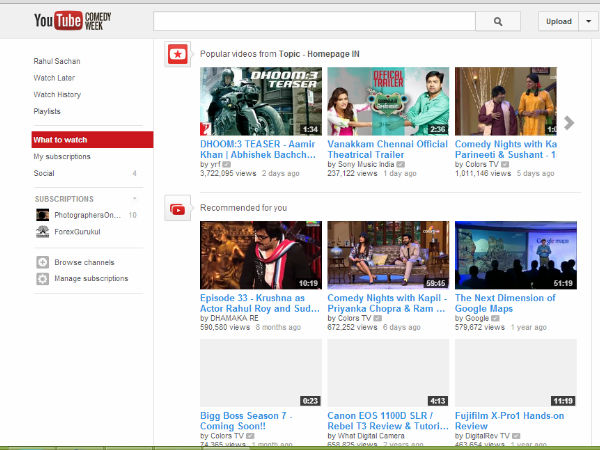Show next popular videos with right chevron
This screenshot has height=450, width=600.
click(x=569, y=123)
